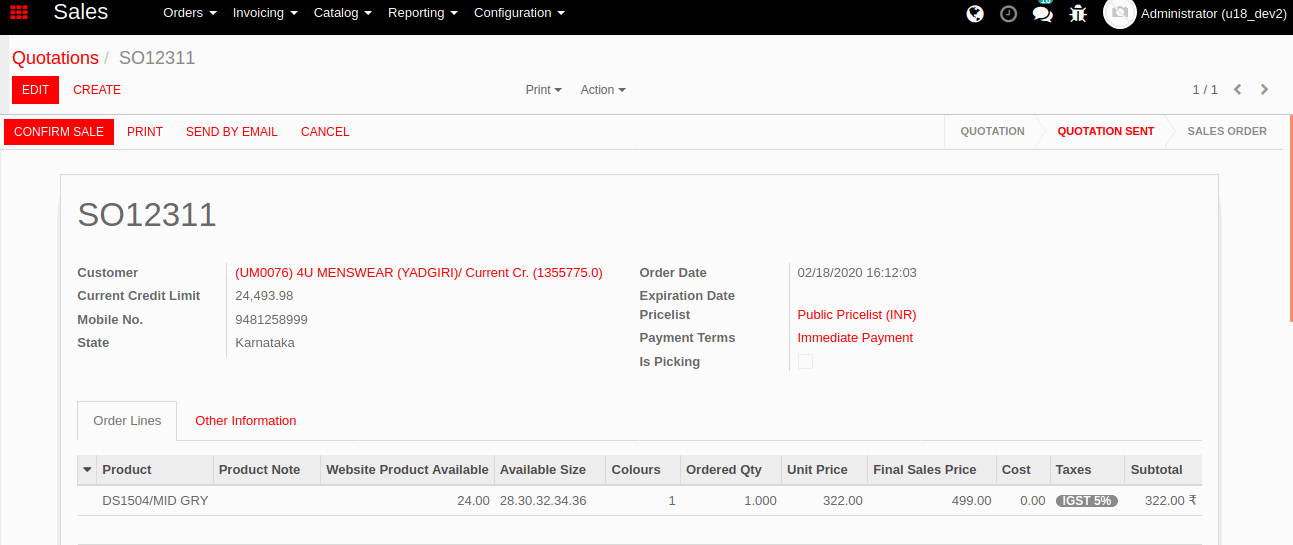Open the conversations chat icon
1293x545 pixels.
(x=1042, y=14)
